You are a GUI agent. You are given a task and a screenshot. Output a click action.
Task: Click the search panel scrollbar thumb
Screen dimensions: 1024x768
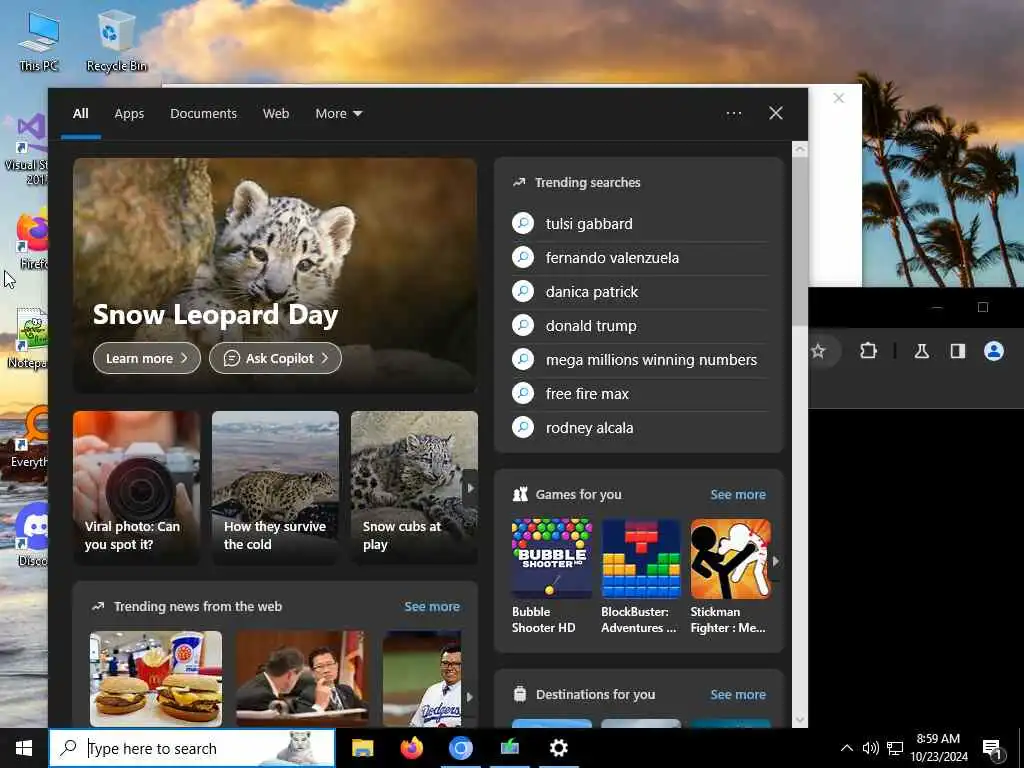click(799, 240)
